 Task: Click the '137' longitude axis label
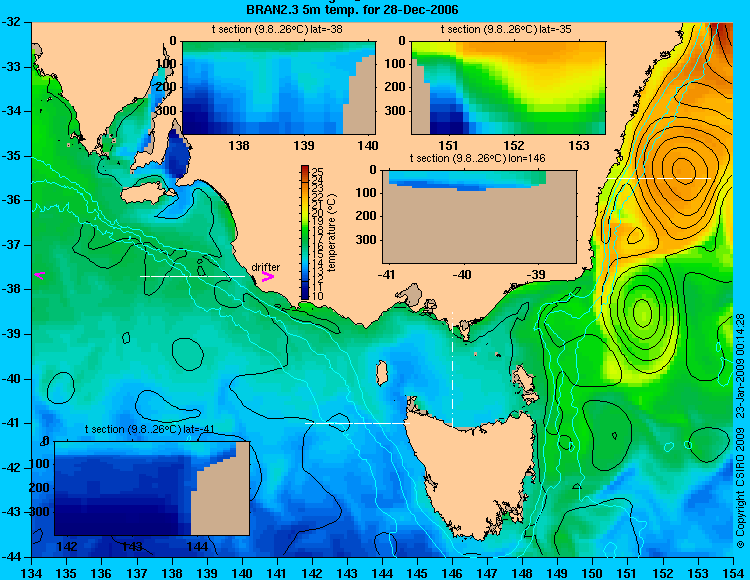tap(137, 573)
